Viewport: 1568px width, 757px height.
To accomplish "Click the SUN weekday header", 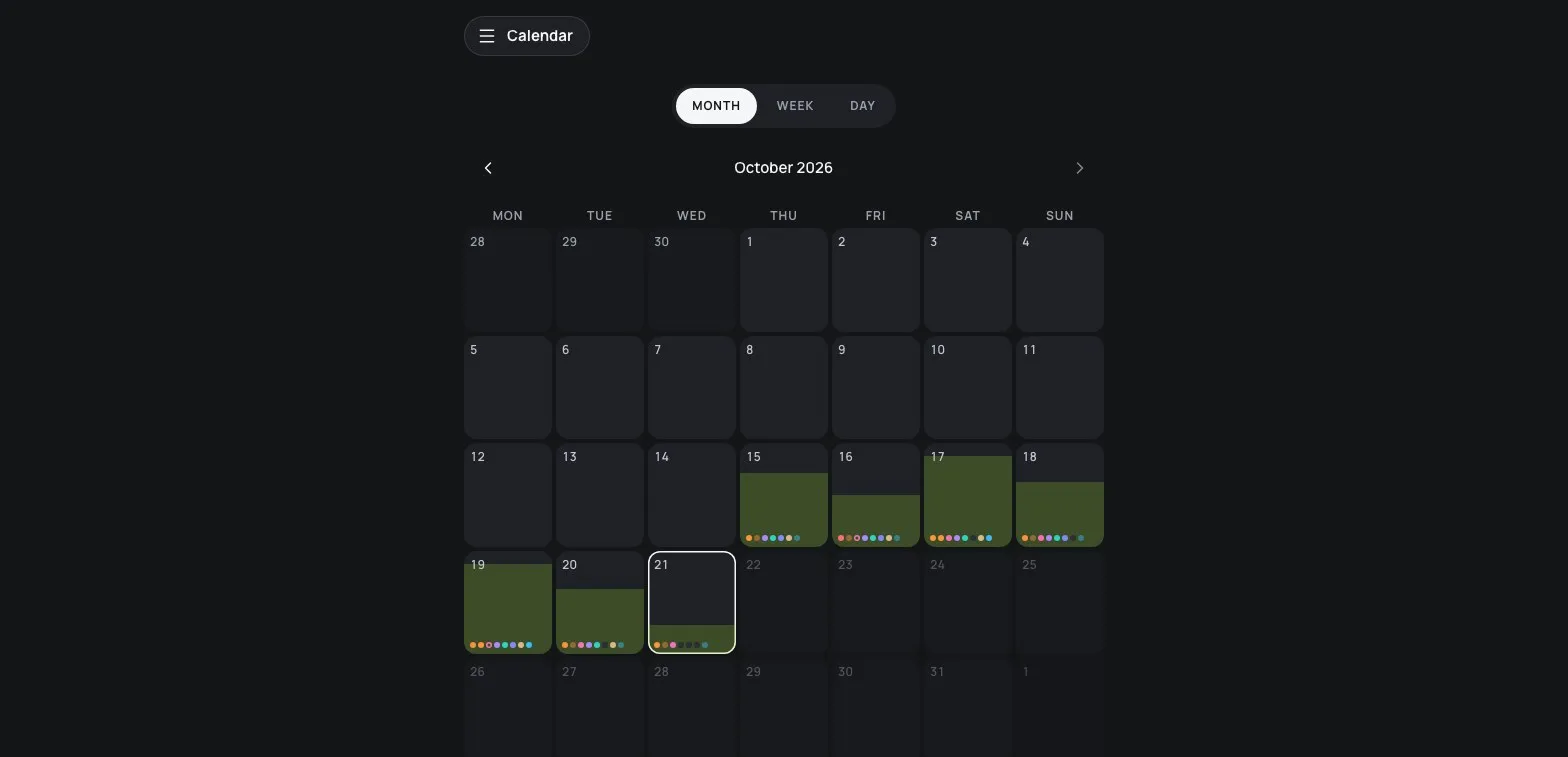I will [x=1060, y=216].
